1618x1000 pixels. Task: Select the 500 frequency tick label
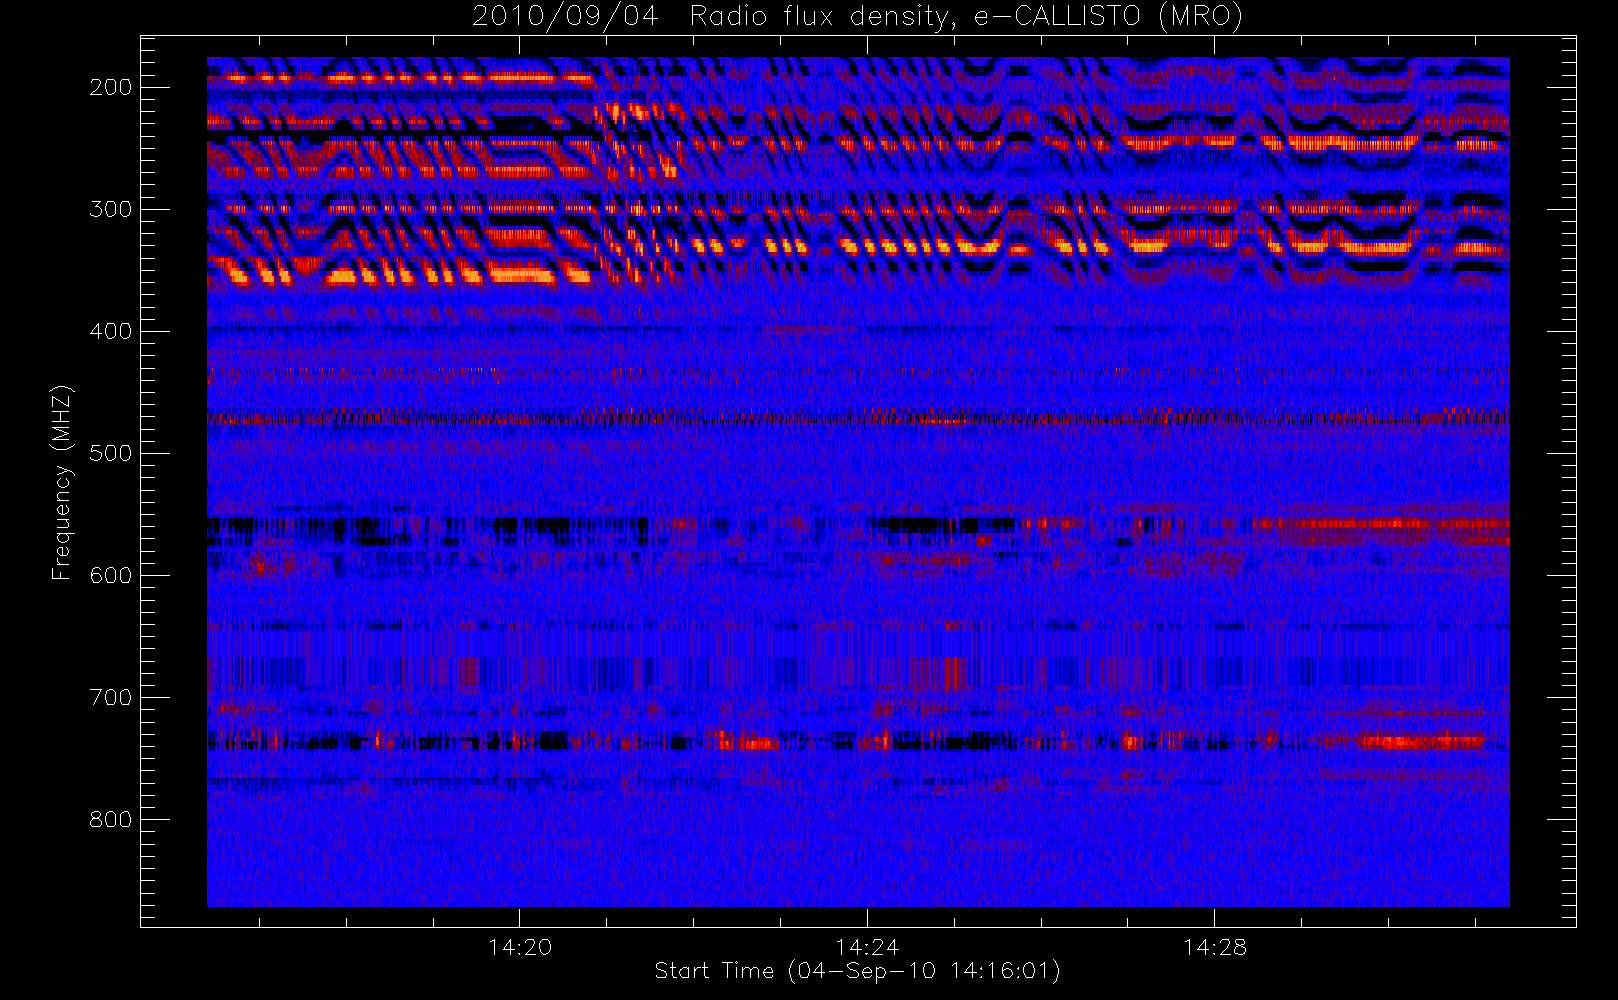(110, 453)
